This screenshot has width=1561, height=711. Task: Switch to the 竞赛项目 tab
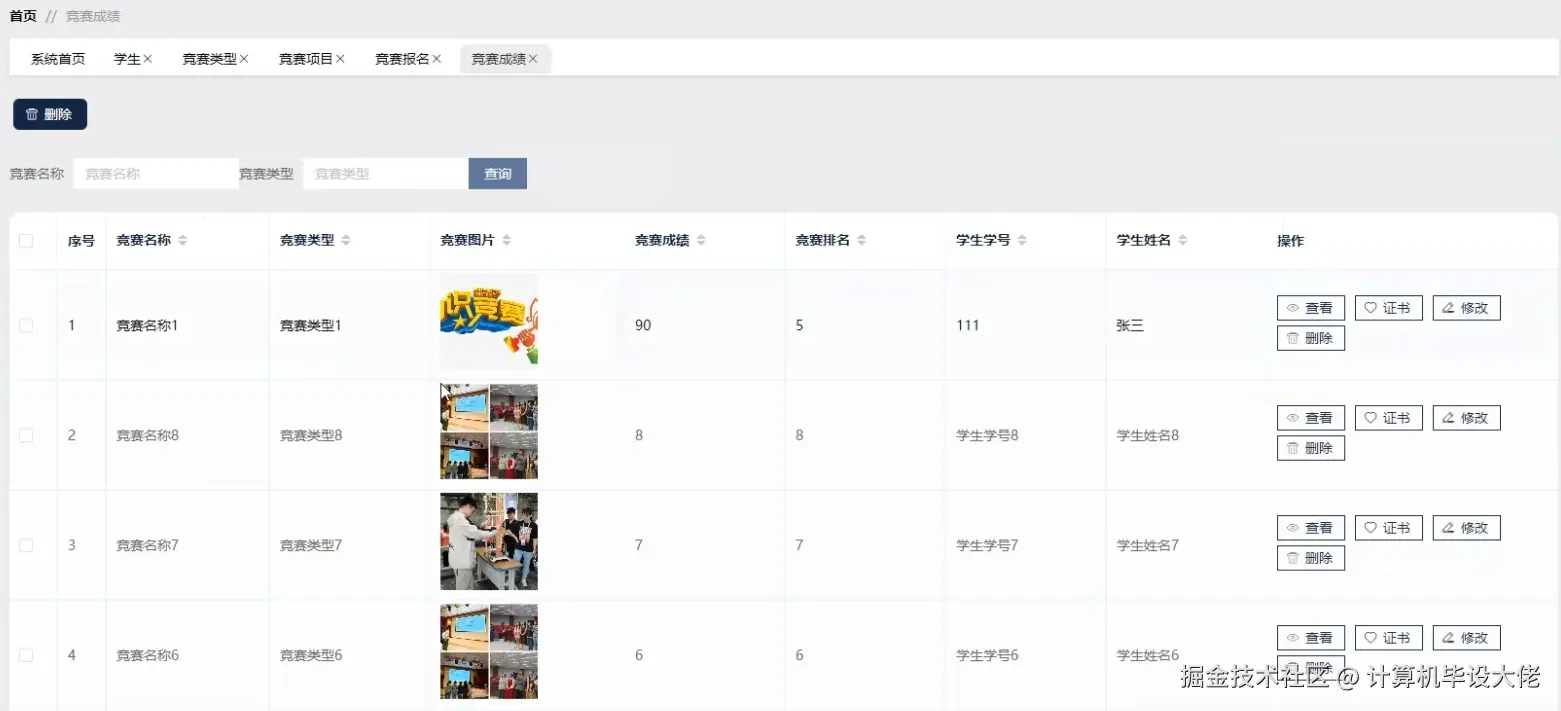tap(305, 59)
